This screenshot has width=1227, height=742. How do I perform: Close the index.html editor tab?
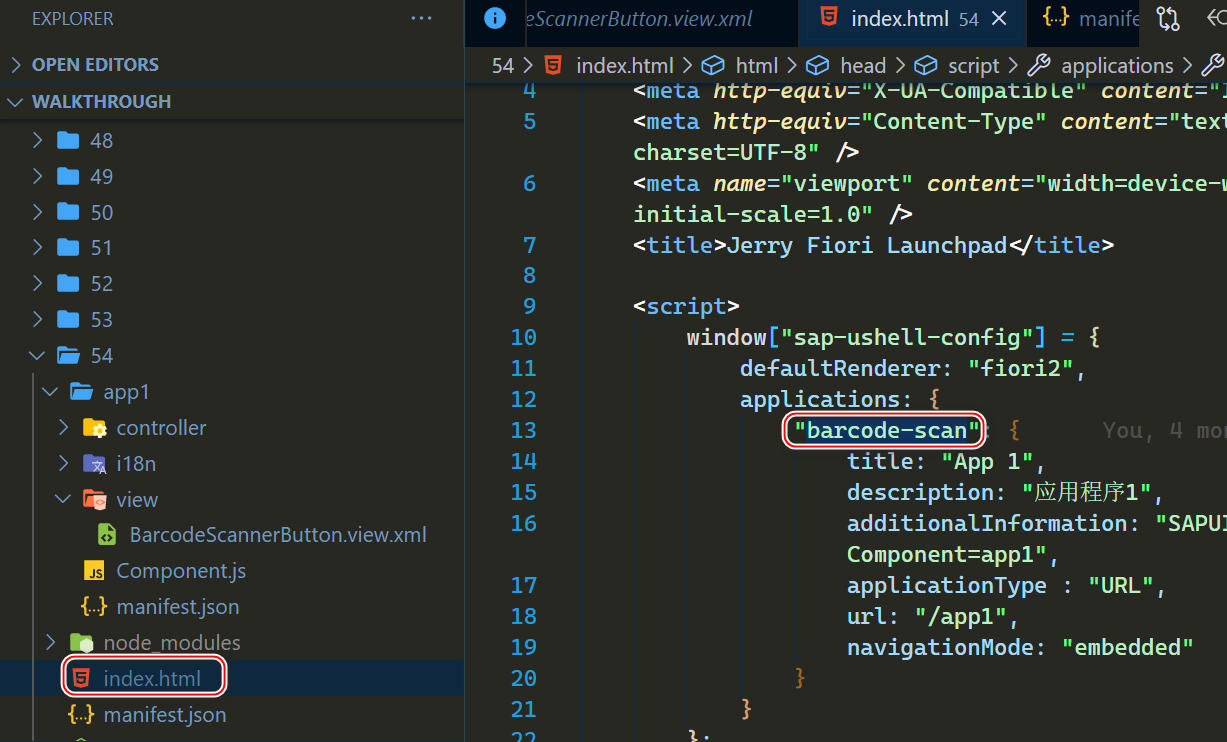[x=999, y=19]
